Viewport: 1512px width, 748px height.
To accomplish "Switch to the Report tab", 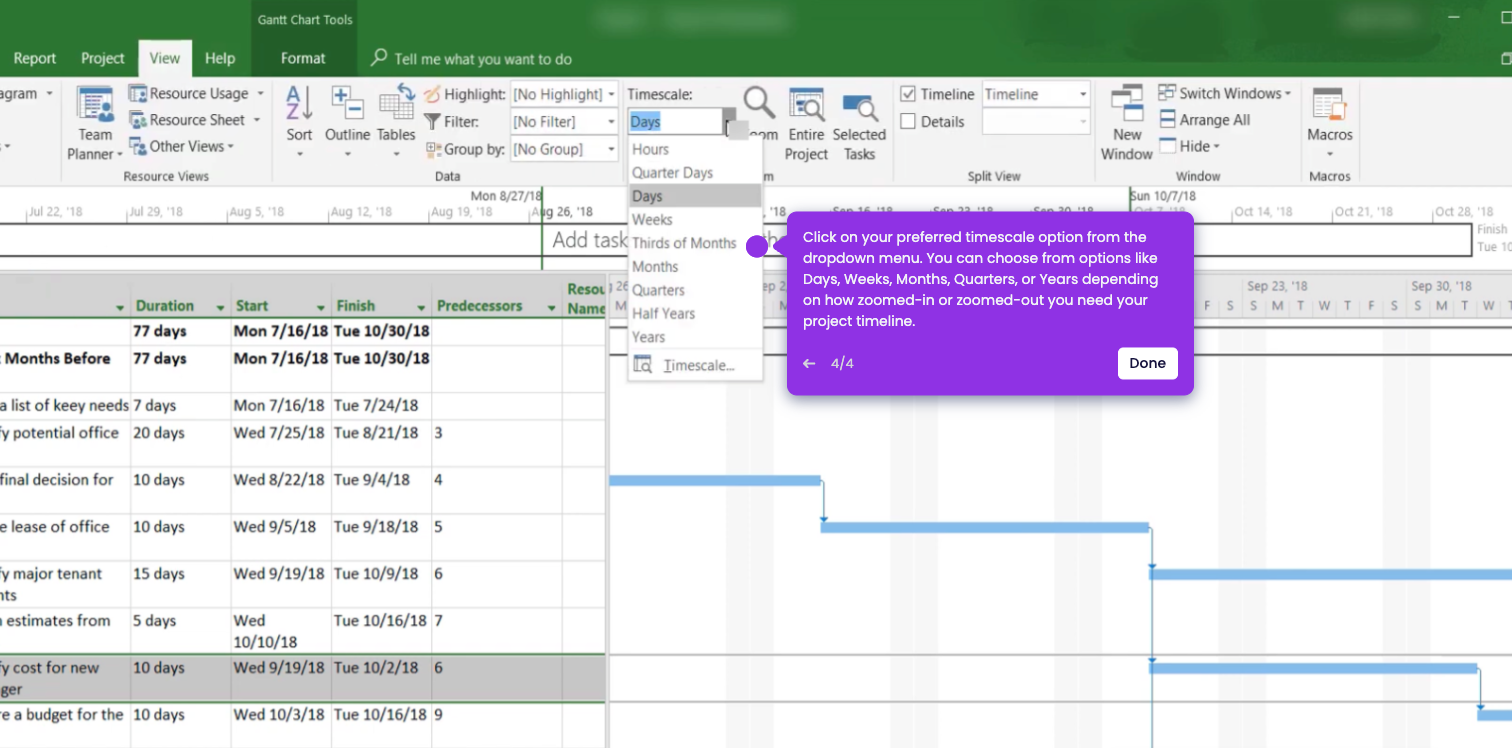I will click(35, 58).
